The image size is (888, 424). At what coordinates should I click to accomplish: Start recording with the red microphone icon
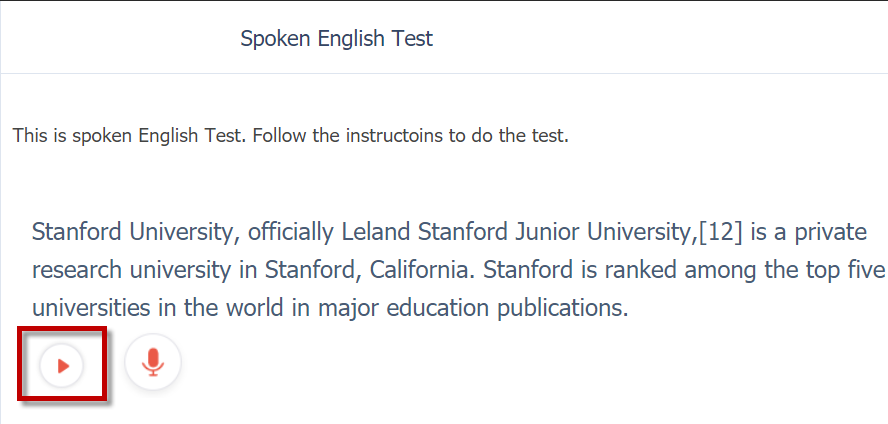point(153,362)
